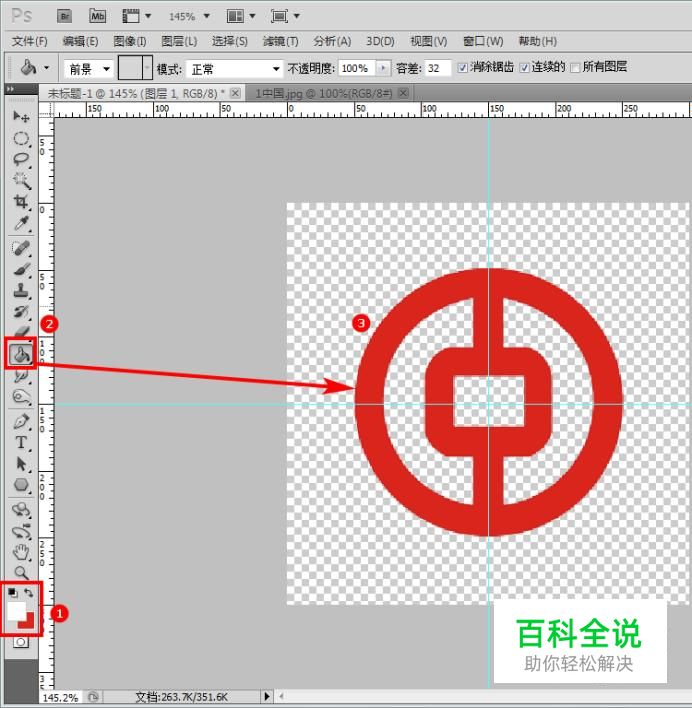Image resolution: width=692 pixels, height=708 pixels.
Task: Click the 容差 tolerance field showing 32
Action: (x=437, y=68)
